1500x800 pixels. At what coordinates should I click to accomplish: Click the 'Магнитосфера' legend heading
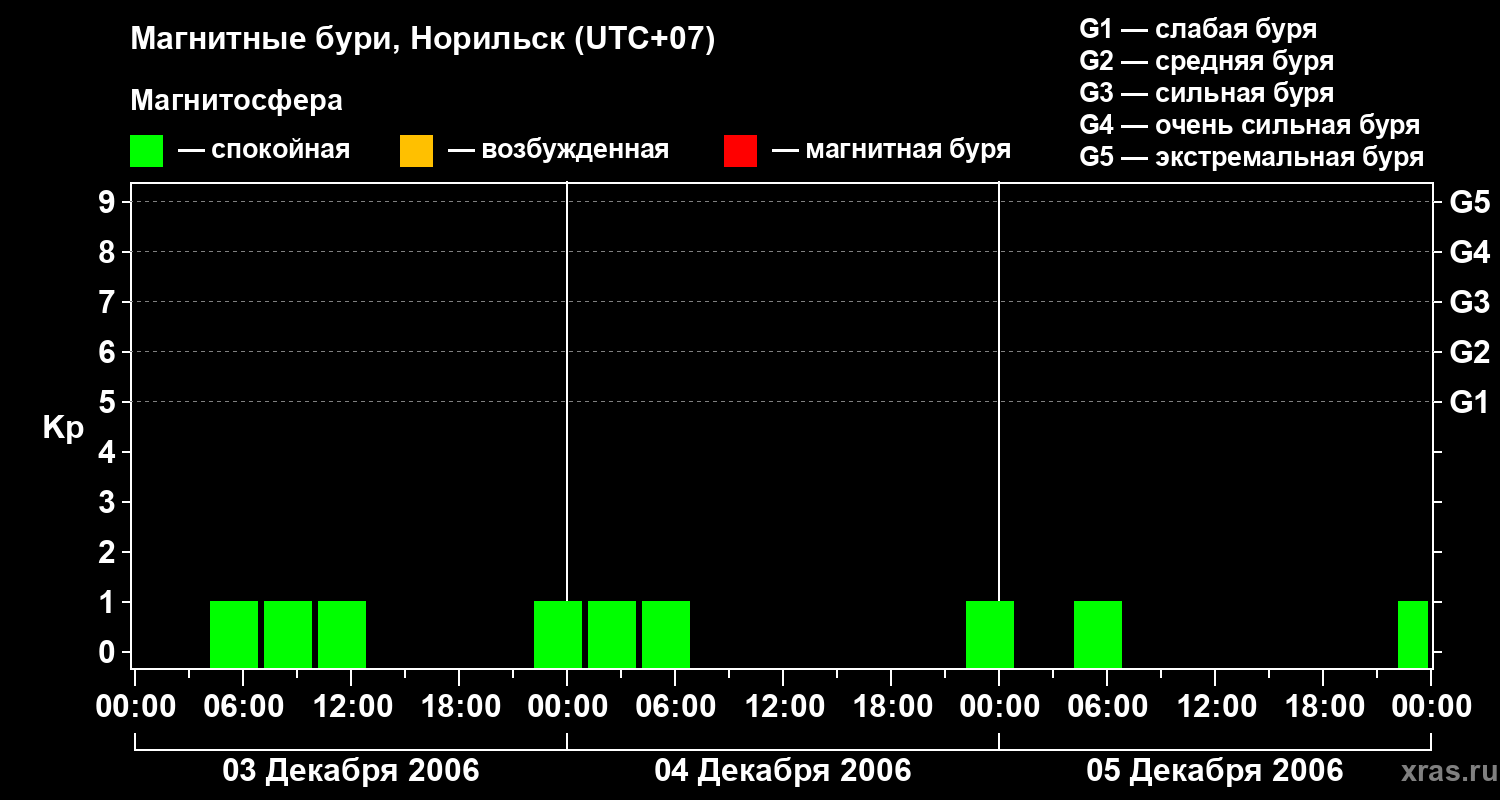[x=236, y=101]
